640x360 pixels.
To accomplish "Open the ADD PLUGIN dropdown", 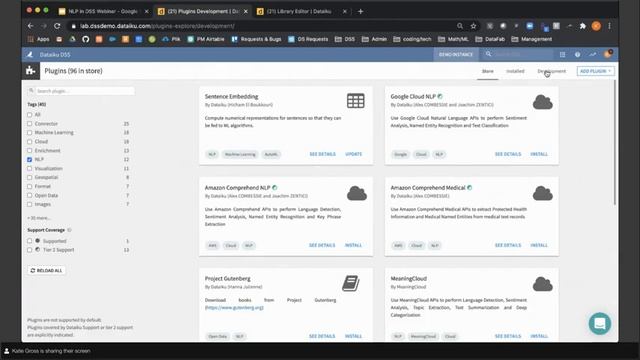I will tap(596, 71).
